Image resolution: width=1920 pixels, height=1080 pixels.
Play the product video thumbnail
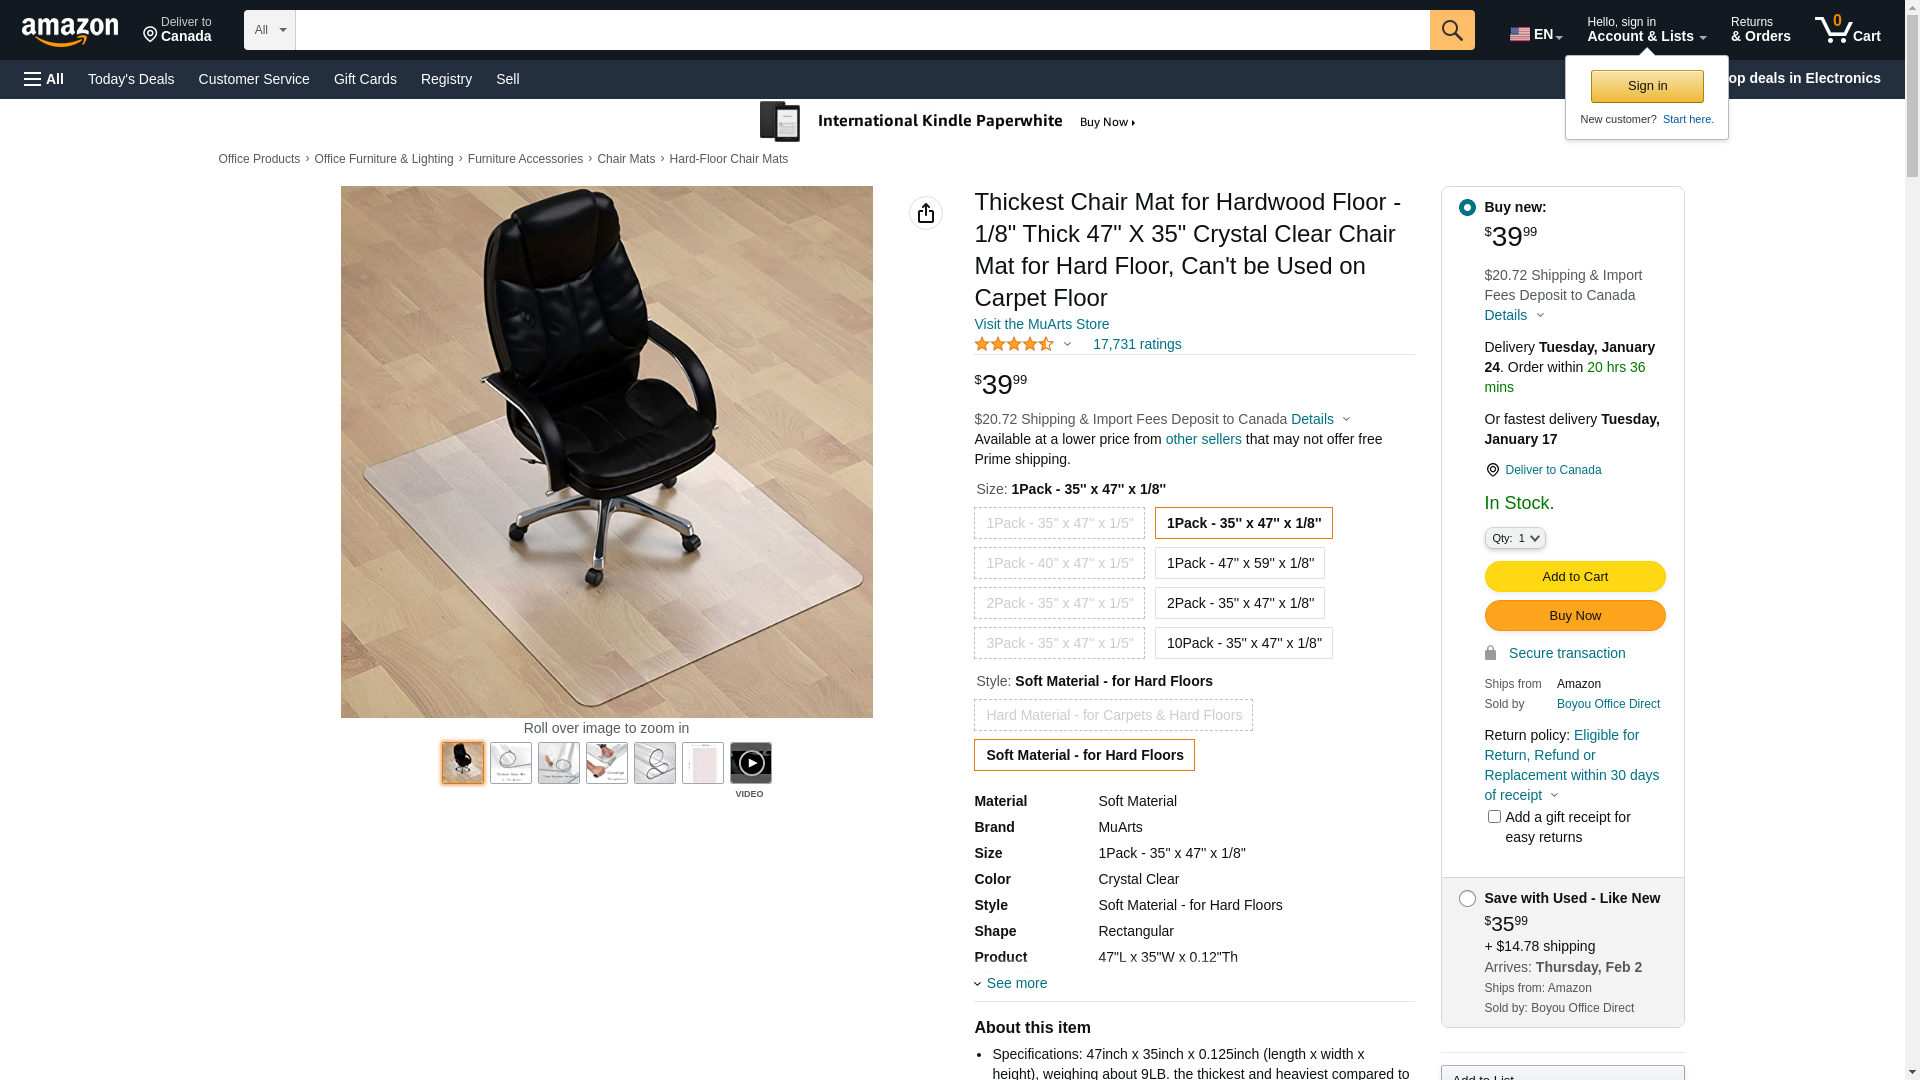click(751, 763)
